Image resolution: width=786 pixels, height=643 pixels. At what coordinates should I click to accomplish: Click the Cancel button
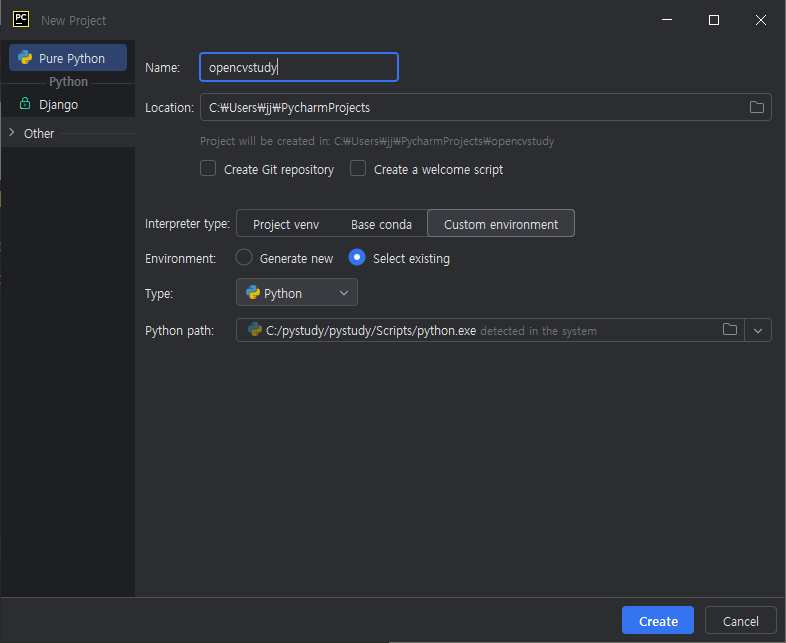coord(740,620)
